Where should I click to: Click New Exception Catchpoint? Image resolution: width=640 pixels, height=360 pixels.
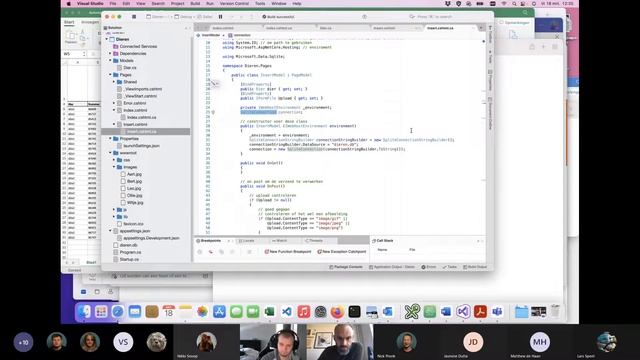342,252
